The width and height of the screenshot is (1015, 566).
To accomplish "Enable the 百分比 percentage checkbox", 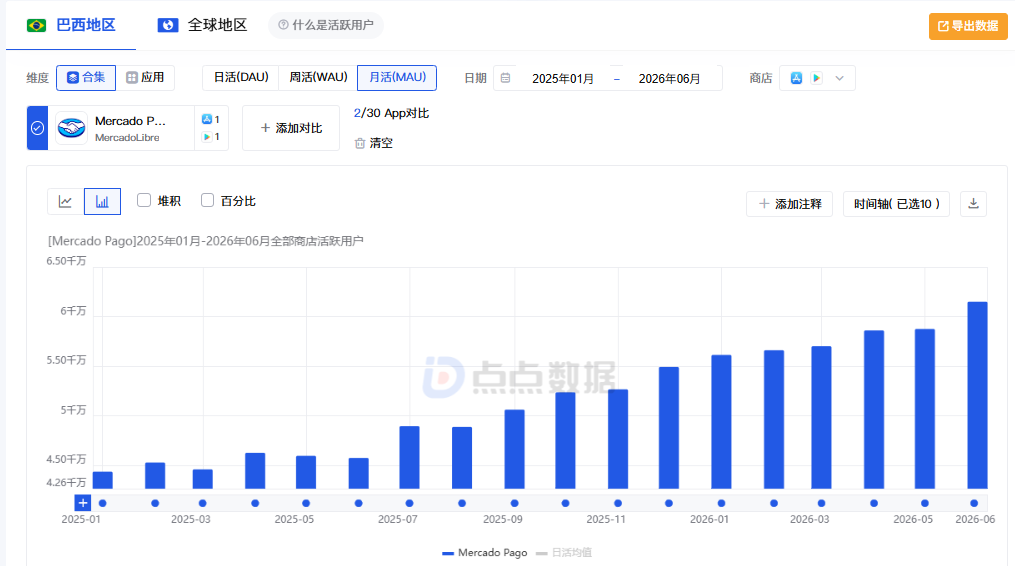I will point(207,200).
